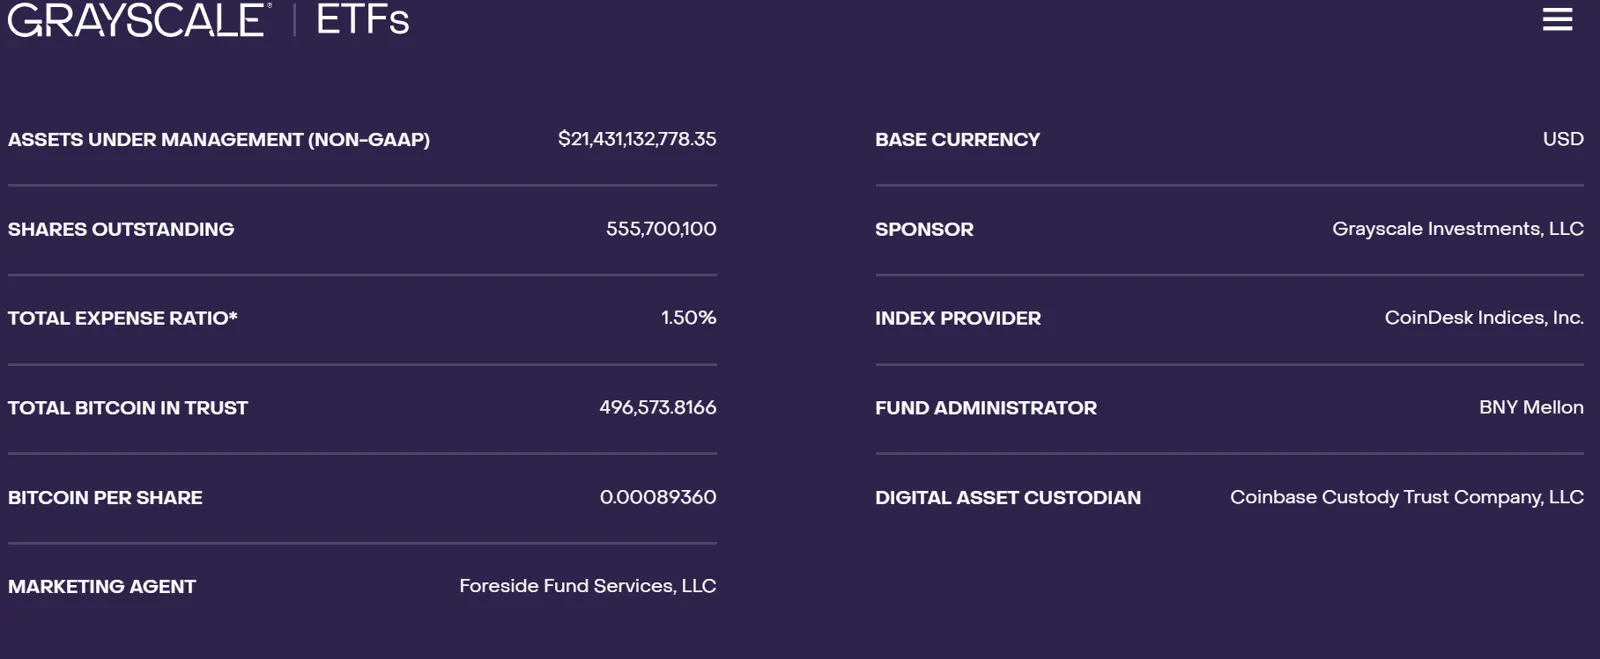Select the value 0.00089360
Screen dimensions: 1600x659
point(658,496)
